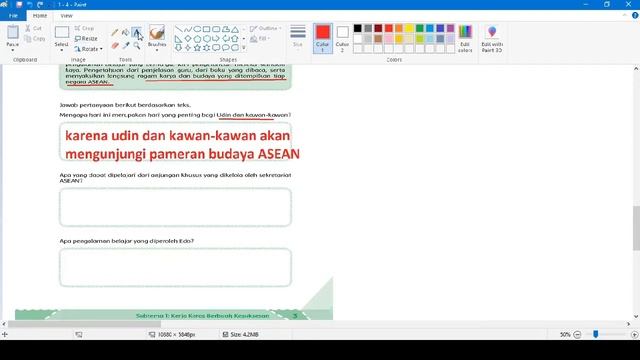Click the Copy button
The height and width of the screenshot is (360, 640).
coord(35,38)
